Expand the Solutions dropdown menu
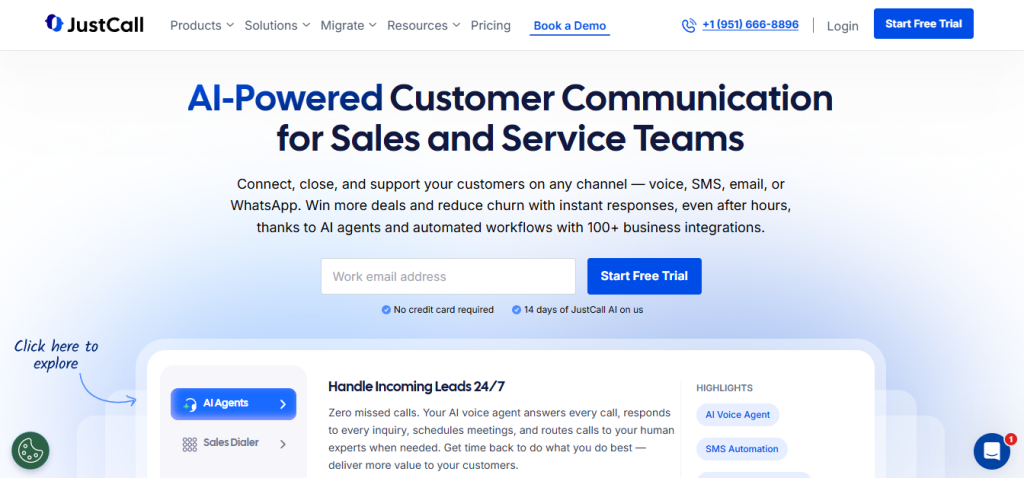 pyautogui.click(x=277, y=25)
